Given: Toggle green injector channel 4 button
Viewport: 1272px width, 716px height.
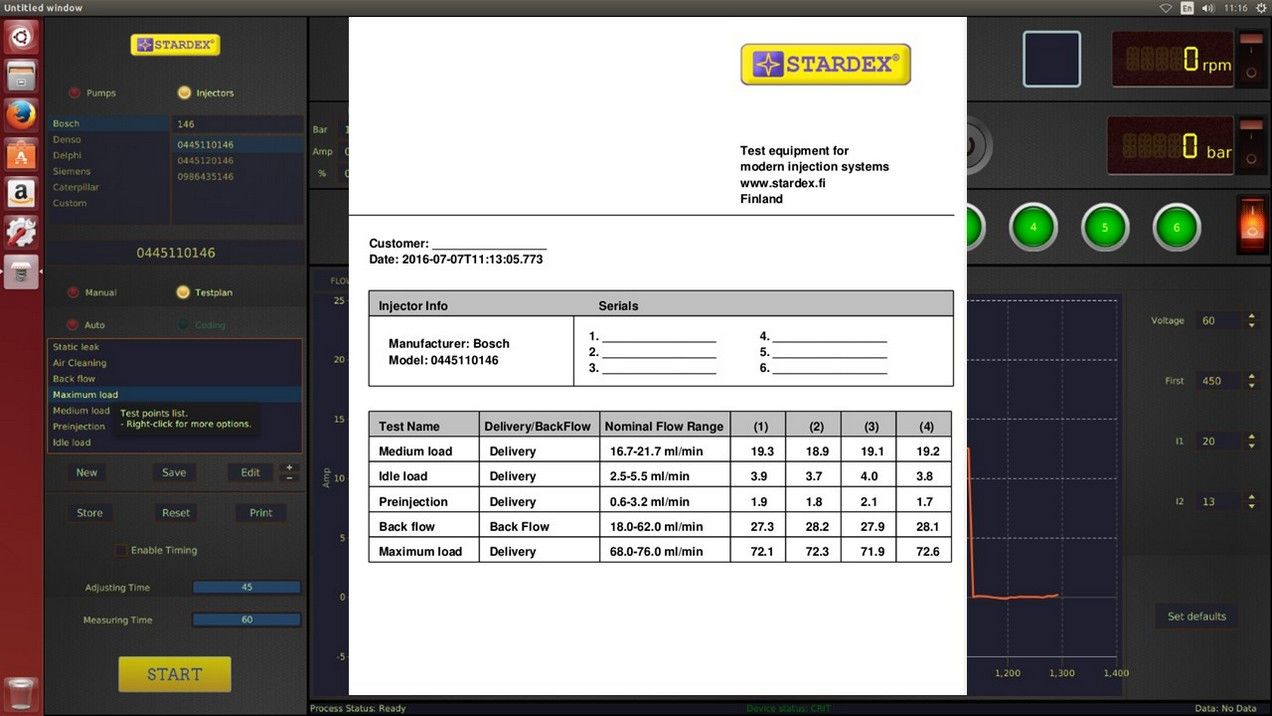Looking at the screenshot, I should click(x=1033, y=227).
